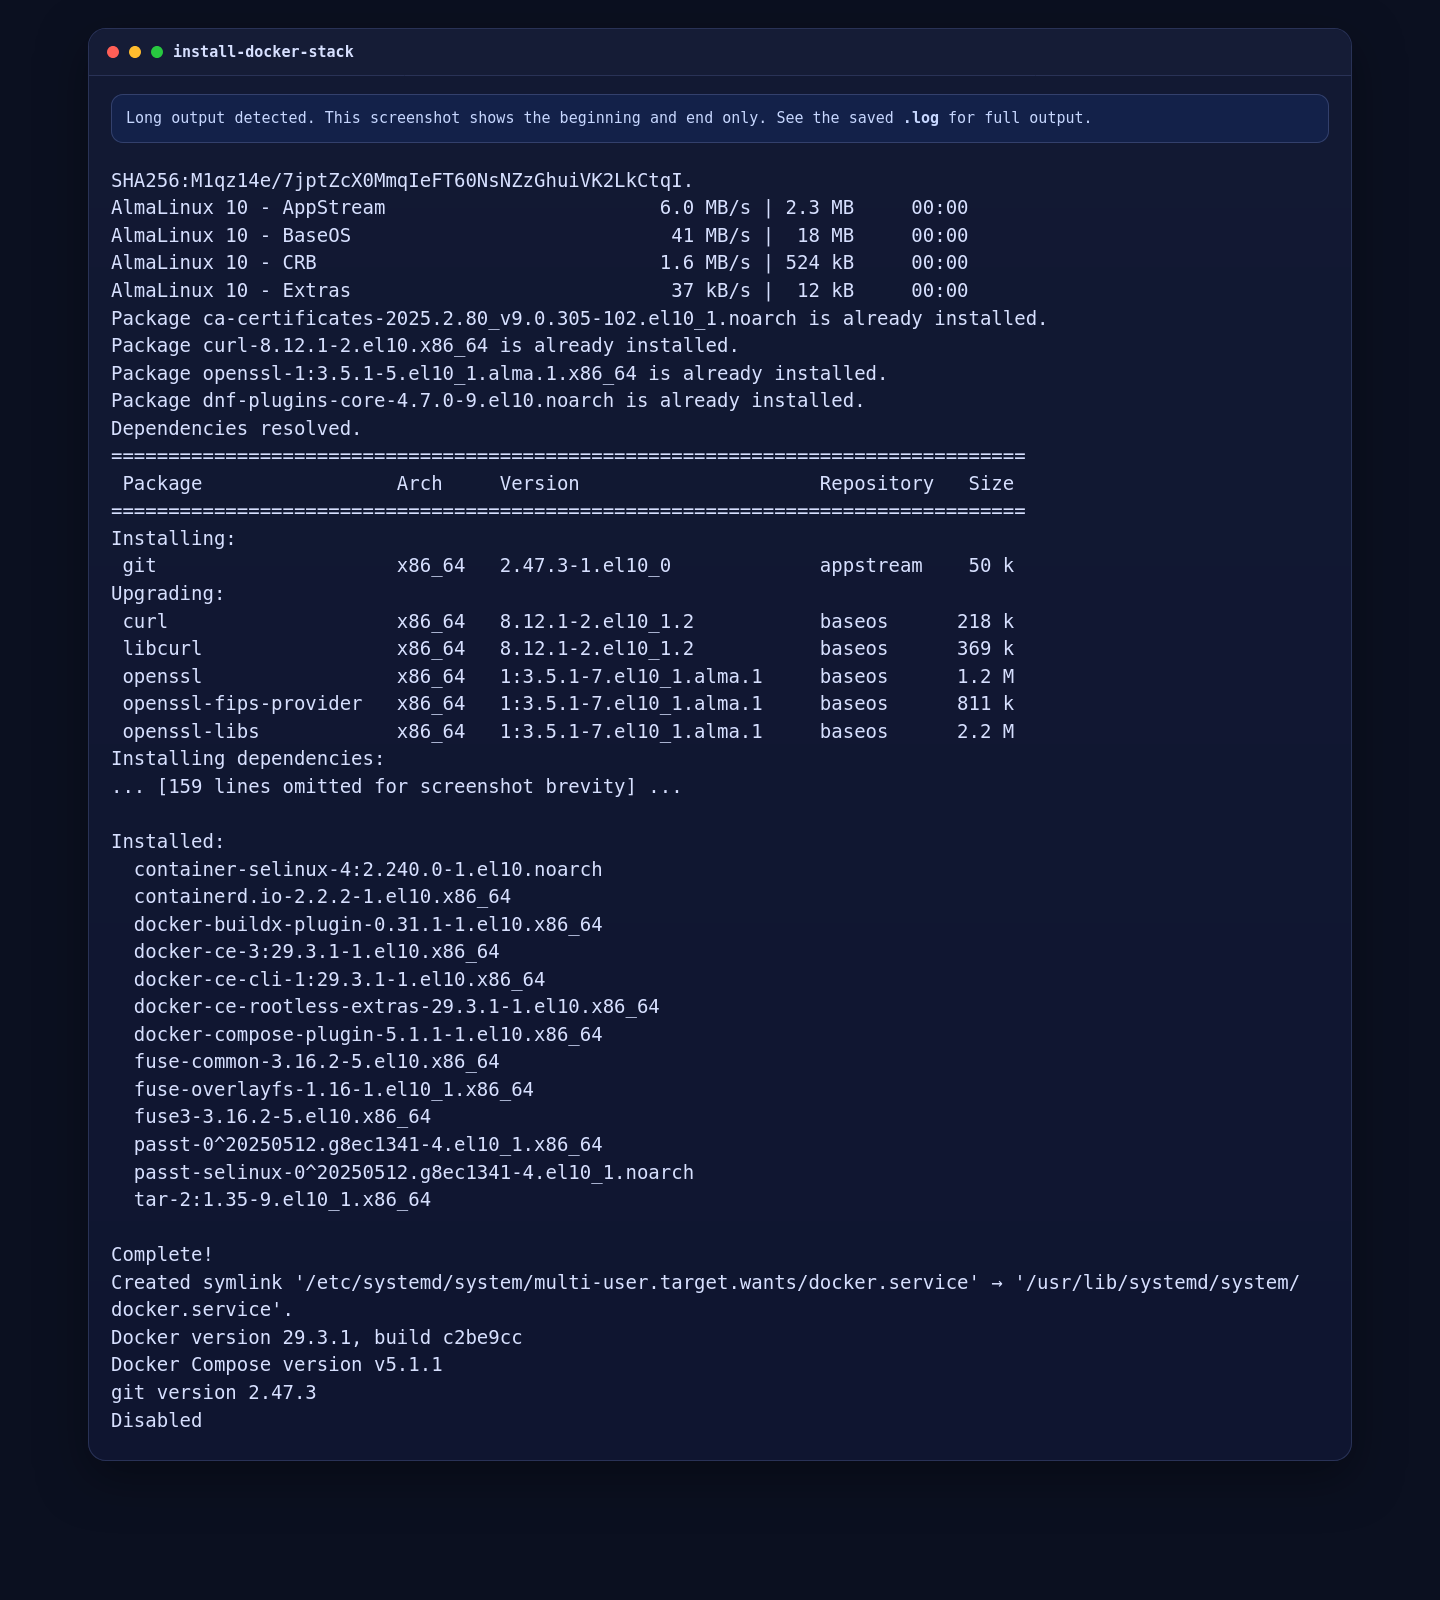This screenshot has width=1440, height=1600.
Task: Click the container-selinux installed package line
Action: (368, 870)
